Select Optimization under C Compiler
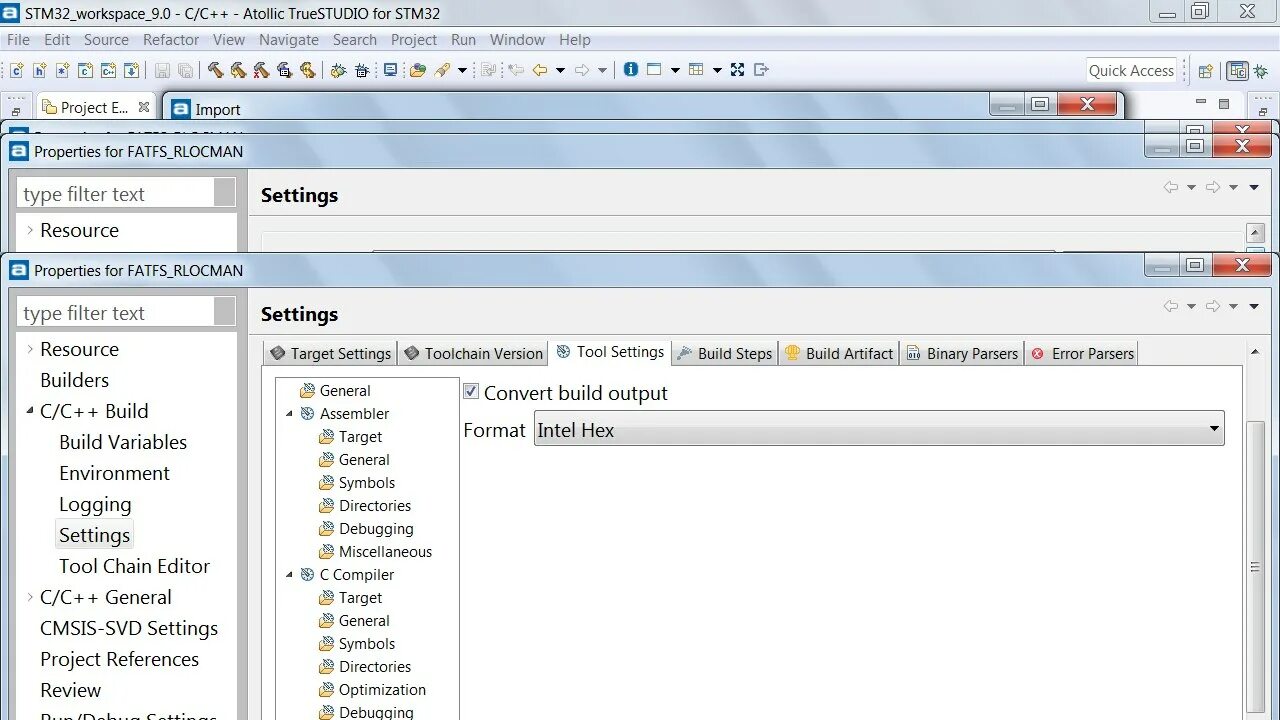Screen dimensions: 1280x720 pos(382,690)
